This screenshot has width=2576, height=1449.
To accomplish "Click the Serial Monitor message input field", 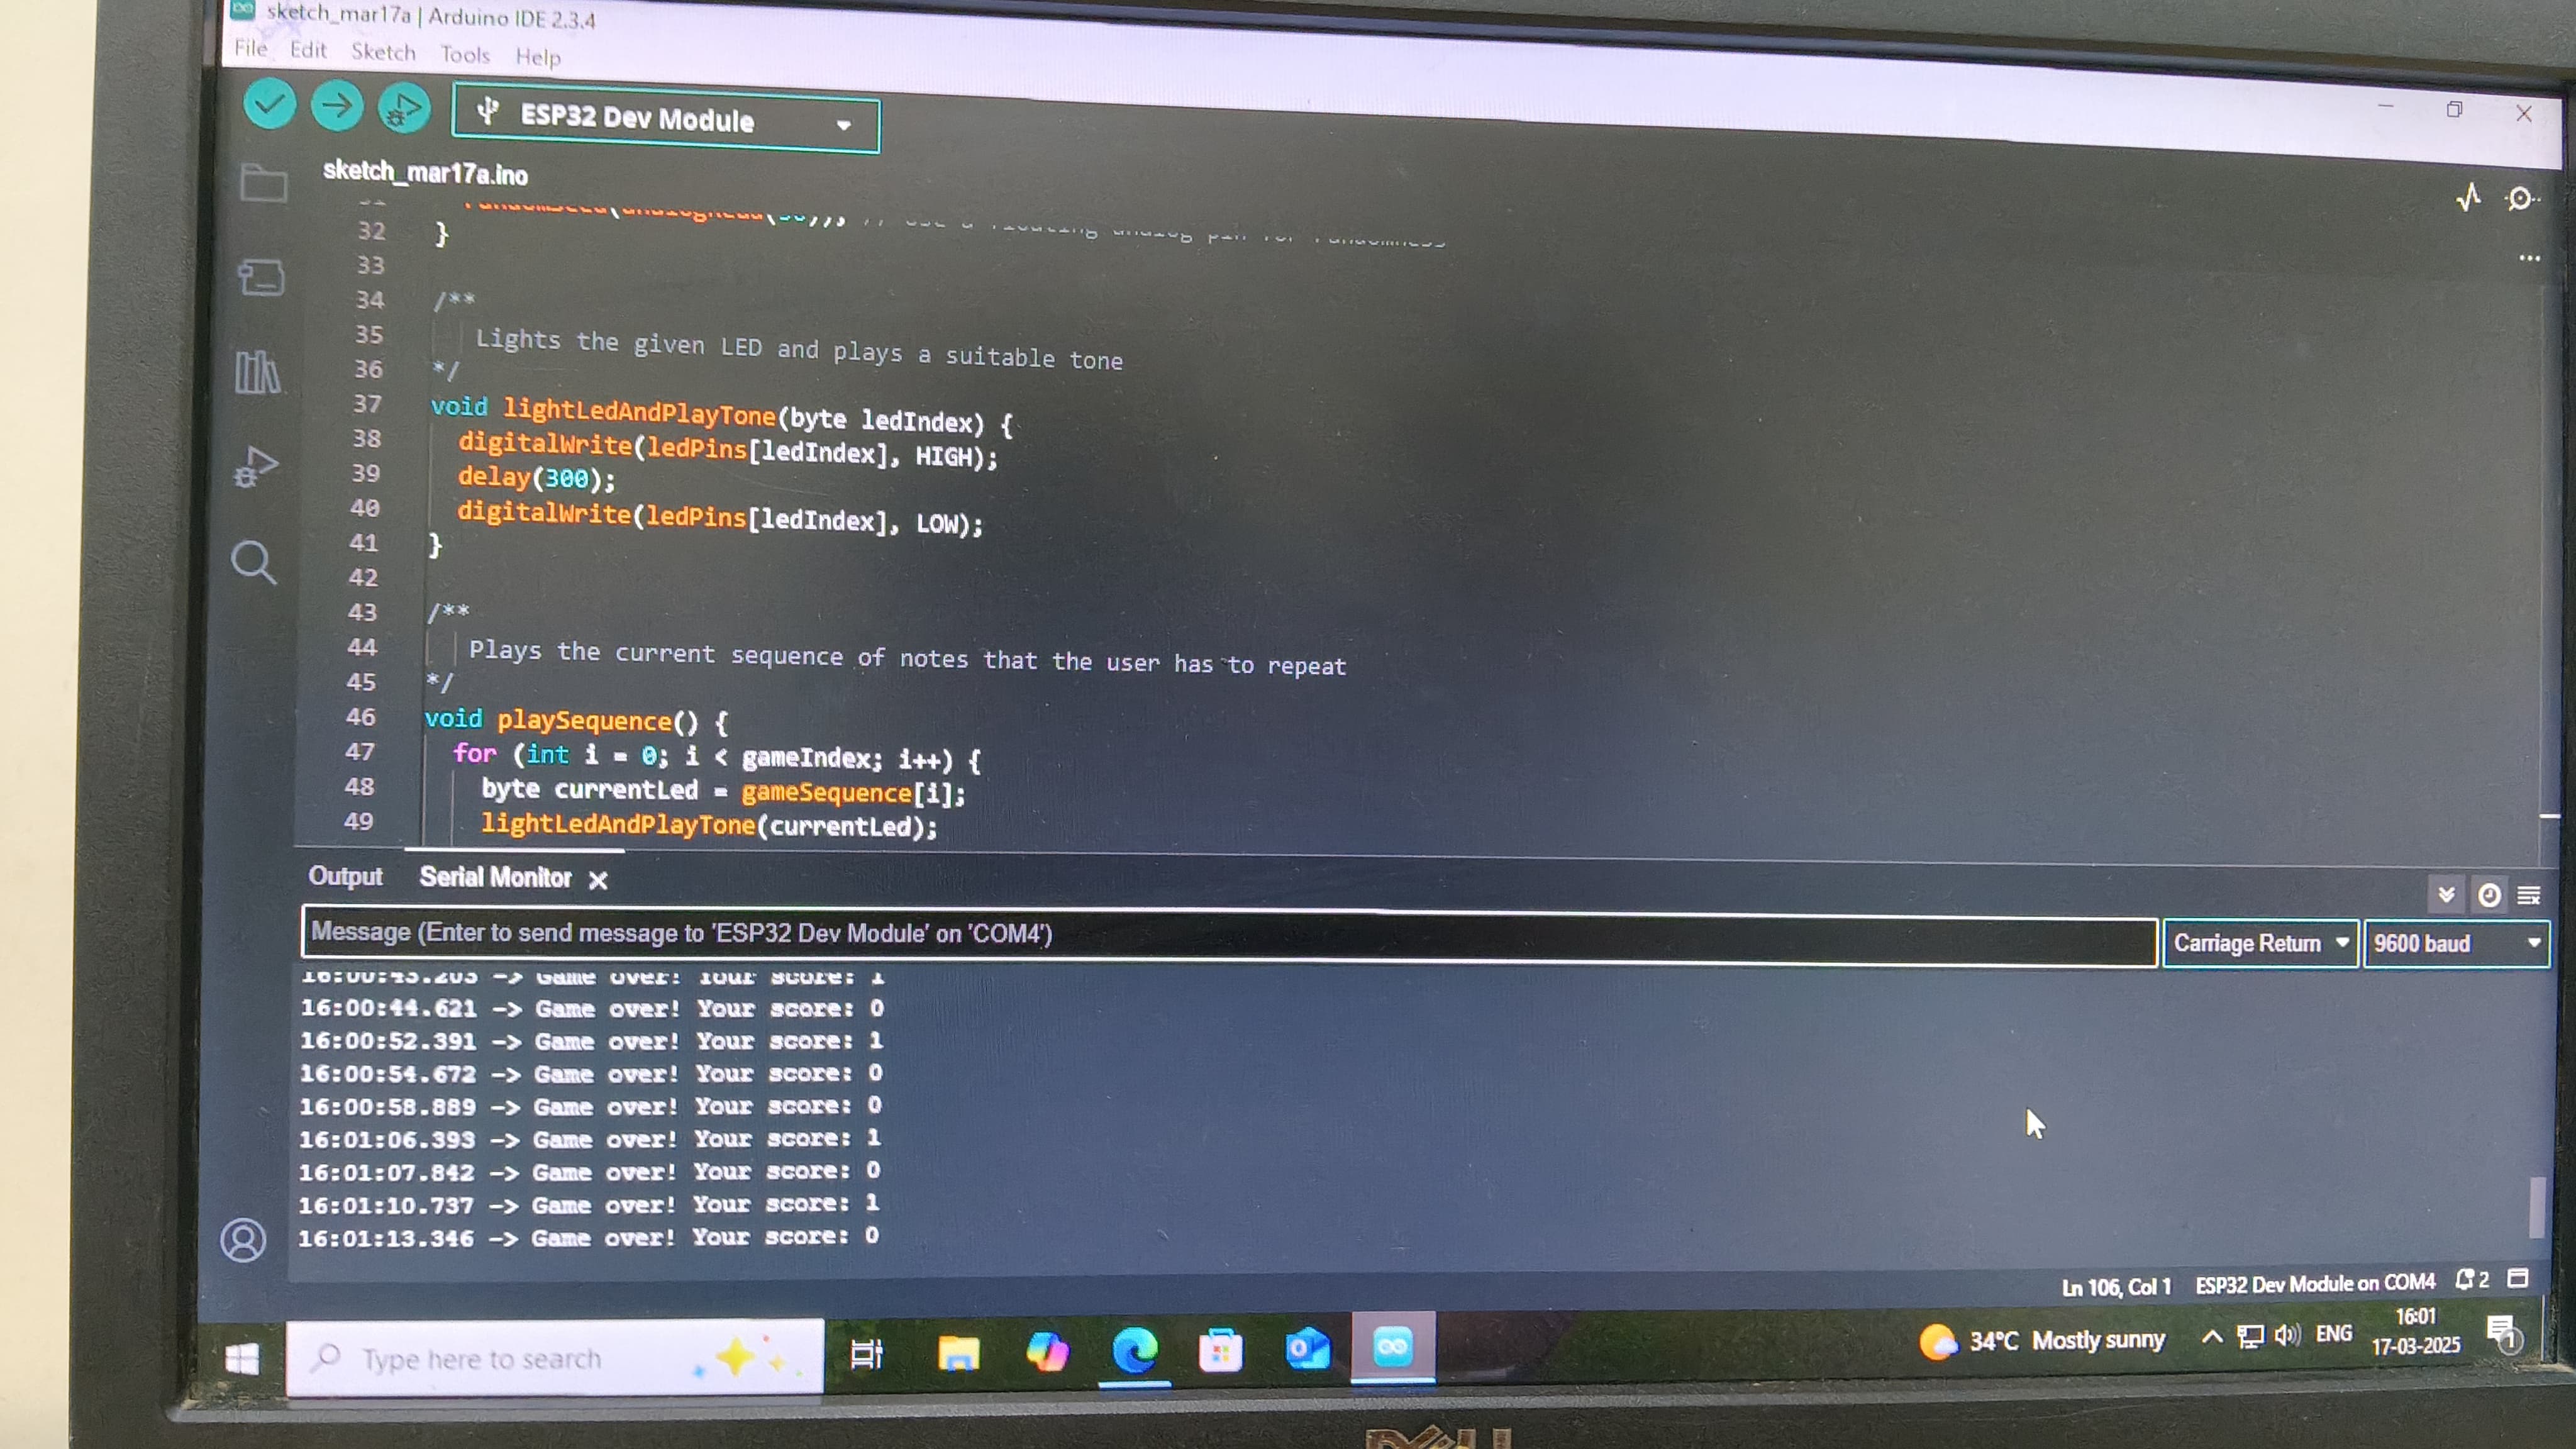I will point(1228,934).
